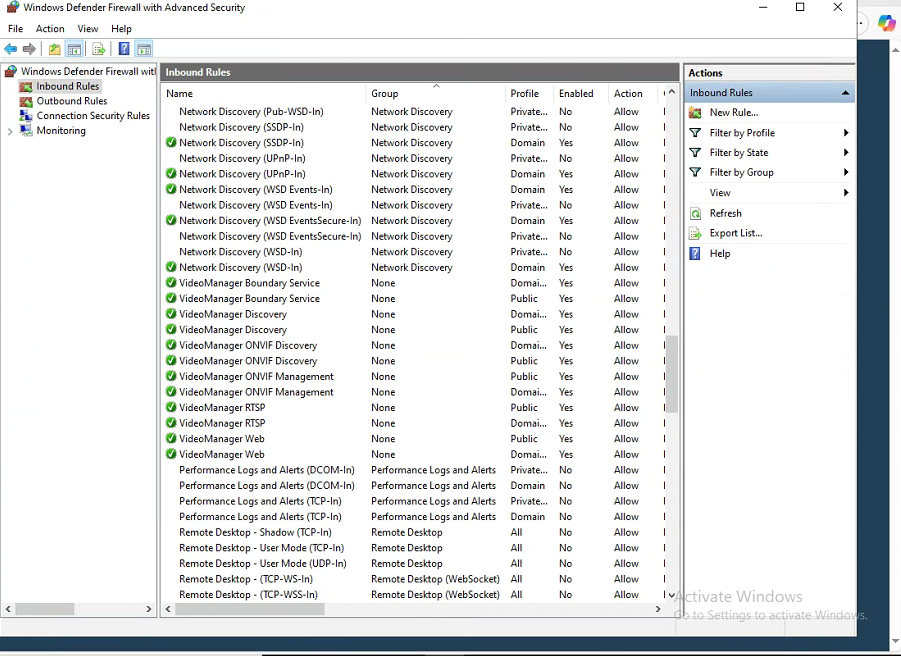Open the Help menu in menu bar
This screenshot has height=656, width=901.
click(121, 29)
